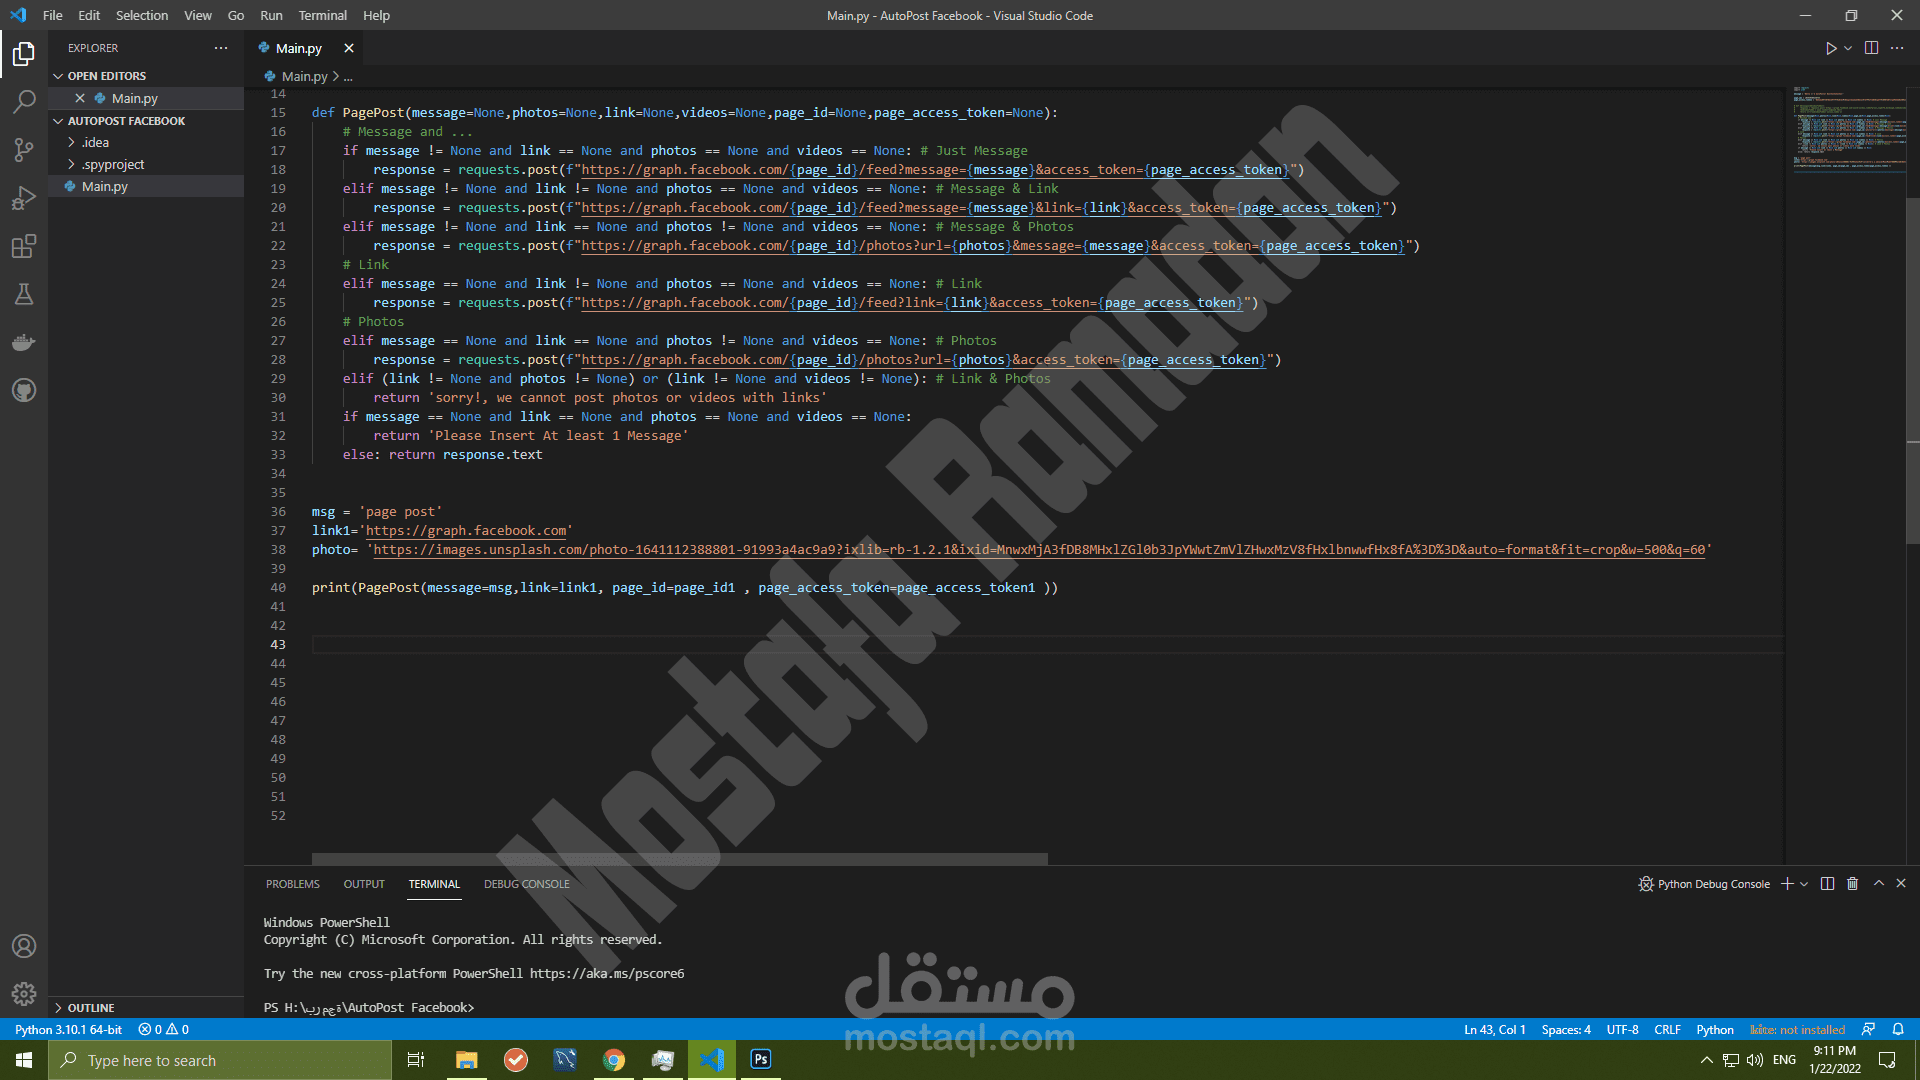Create a new terminal with plus icon
The image size is (1920, 1080).
pyautogui.click(x=1787, y=884)
